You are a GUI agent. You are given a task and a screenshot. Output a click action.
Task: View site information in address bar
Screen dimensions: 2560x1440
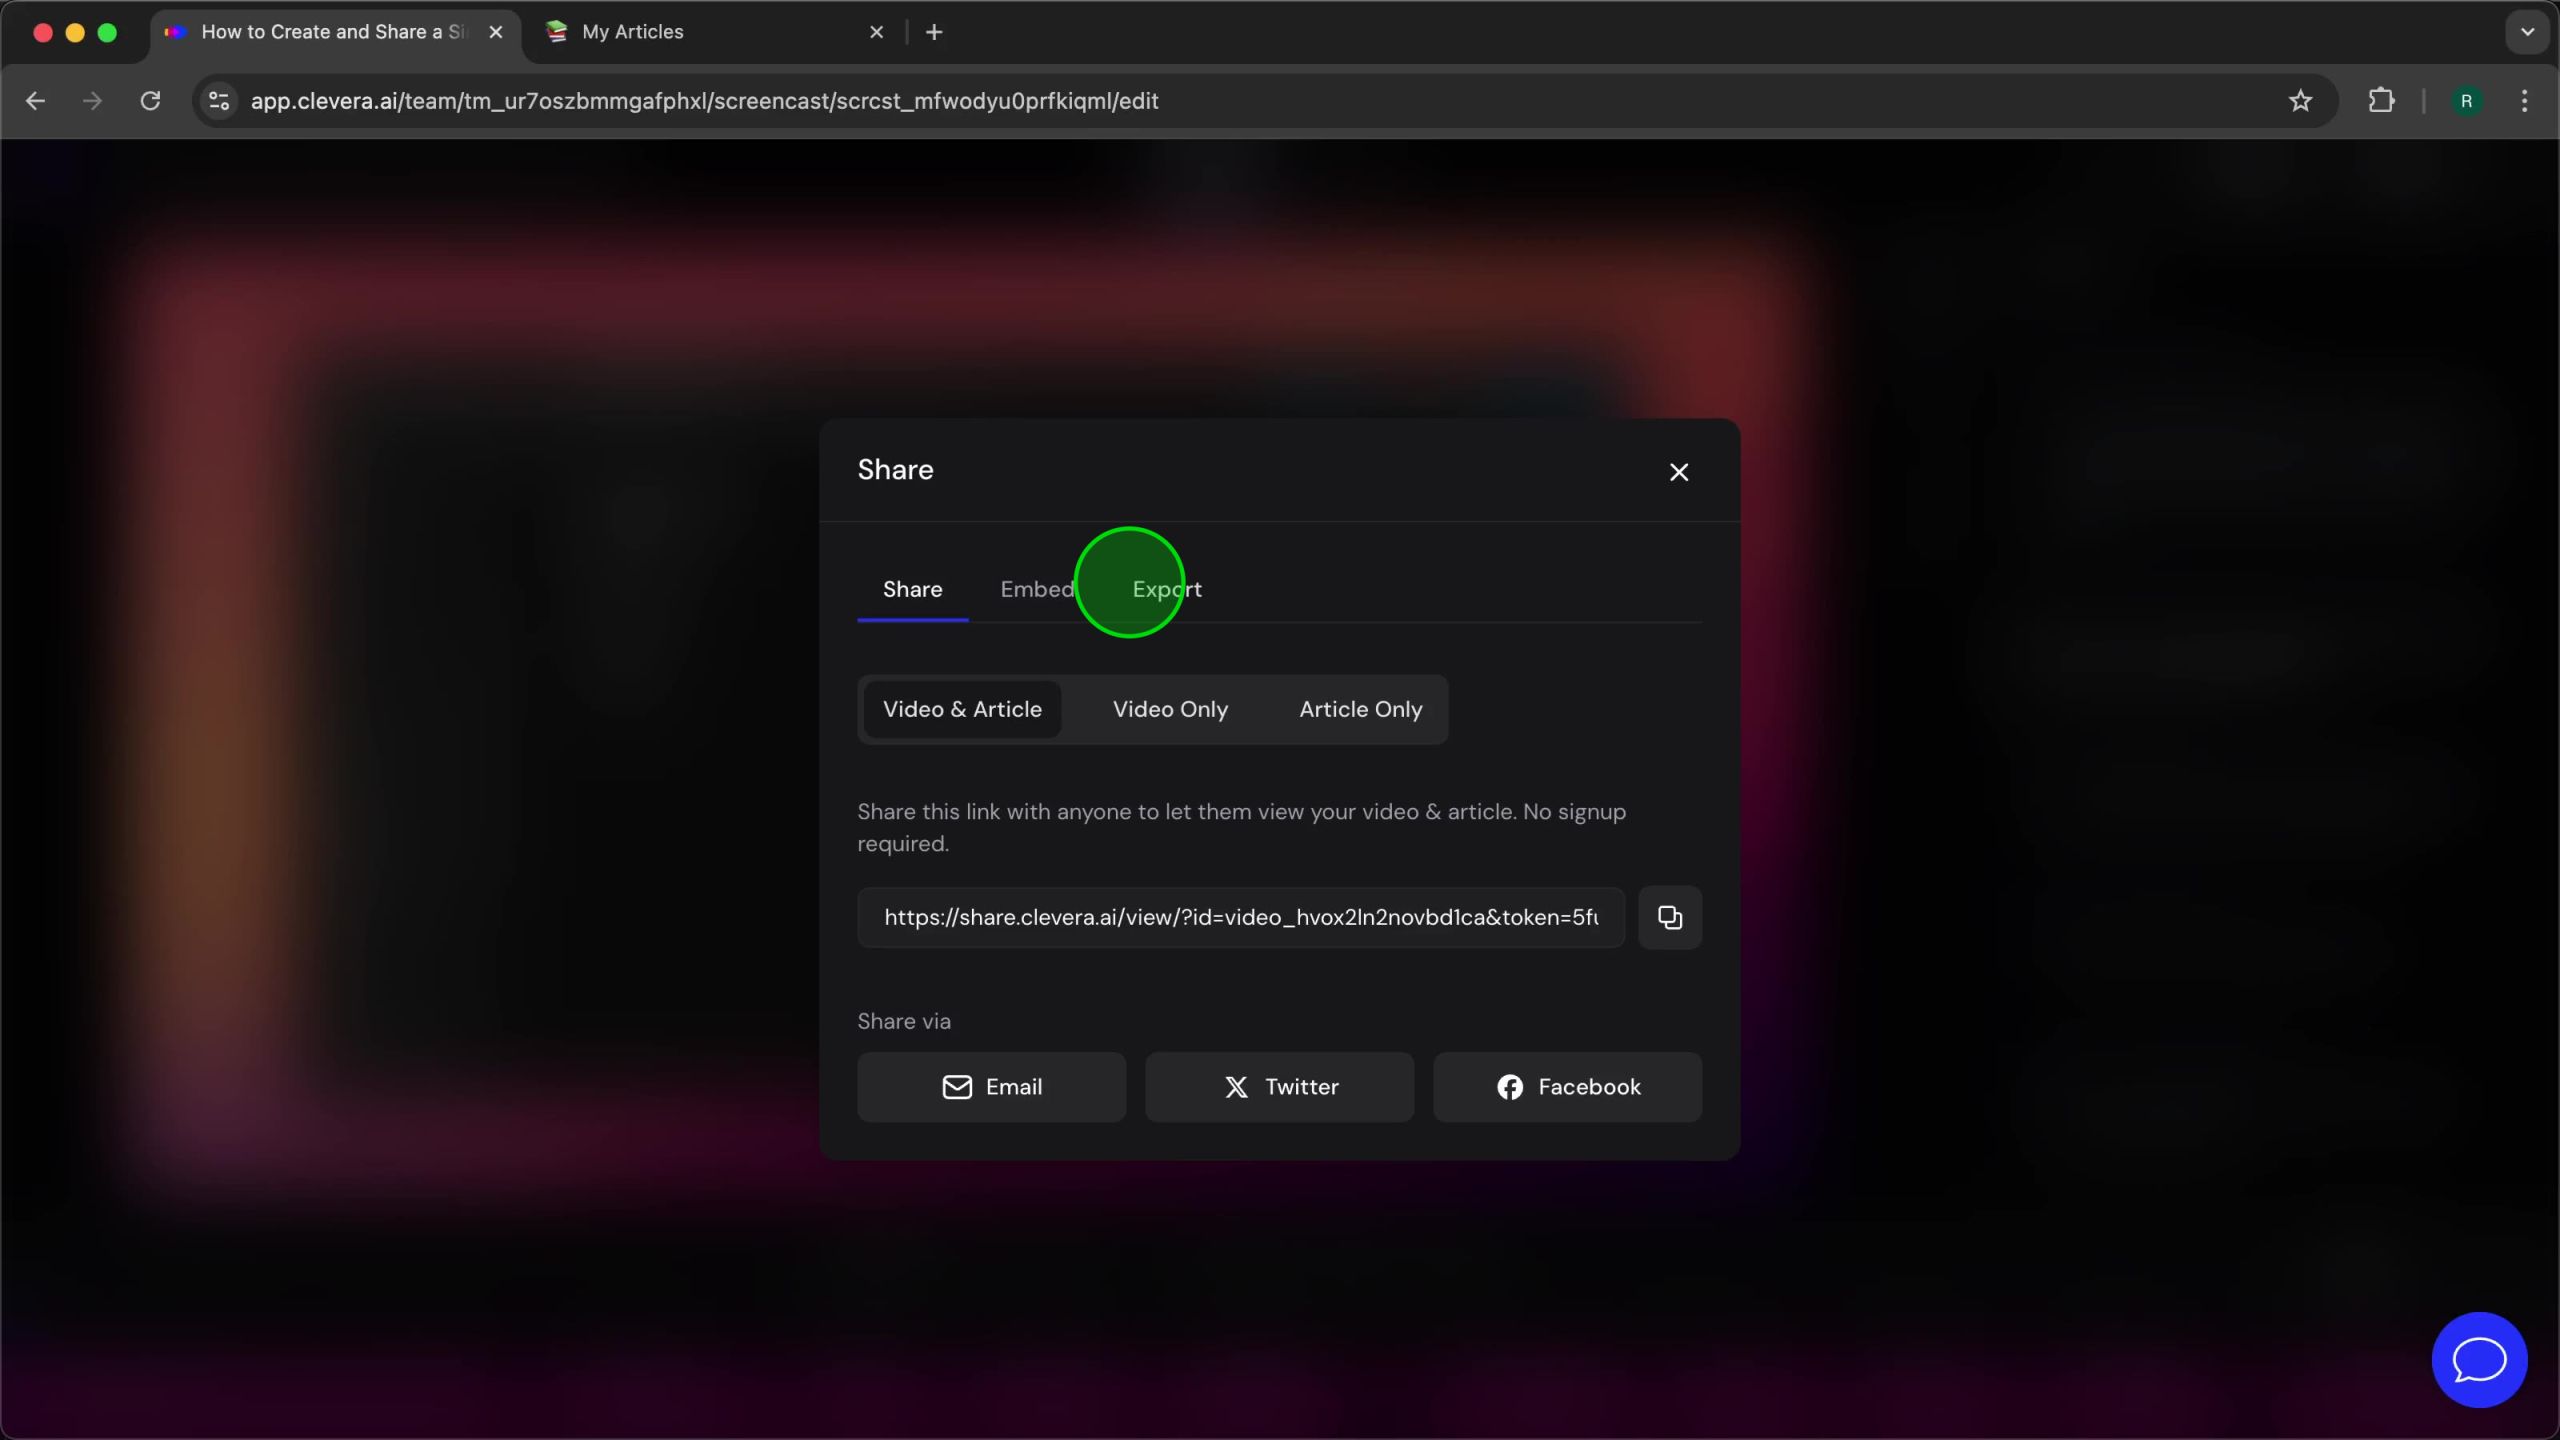coord(219,101)
